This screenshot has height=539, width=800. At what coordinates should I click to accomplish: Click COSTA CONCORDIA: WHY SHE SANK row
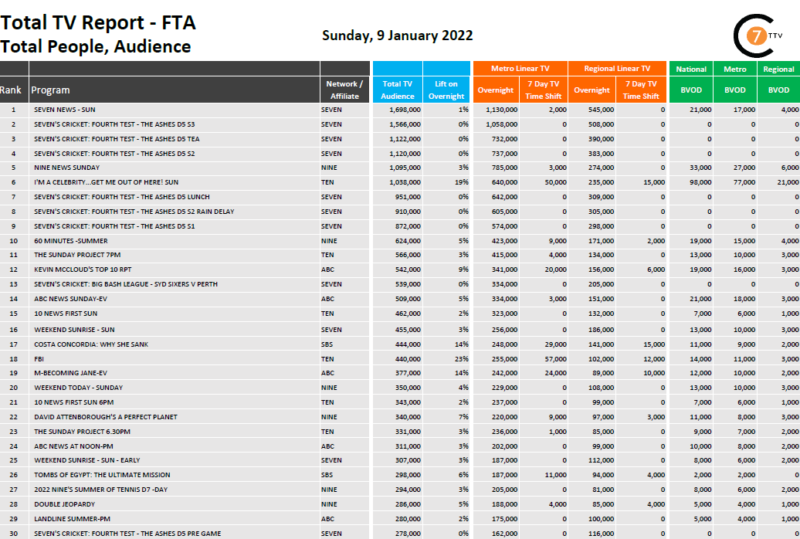[93, 343]
